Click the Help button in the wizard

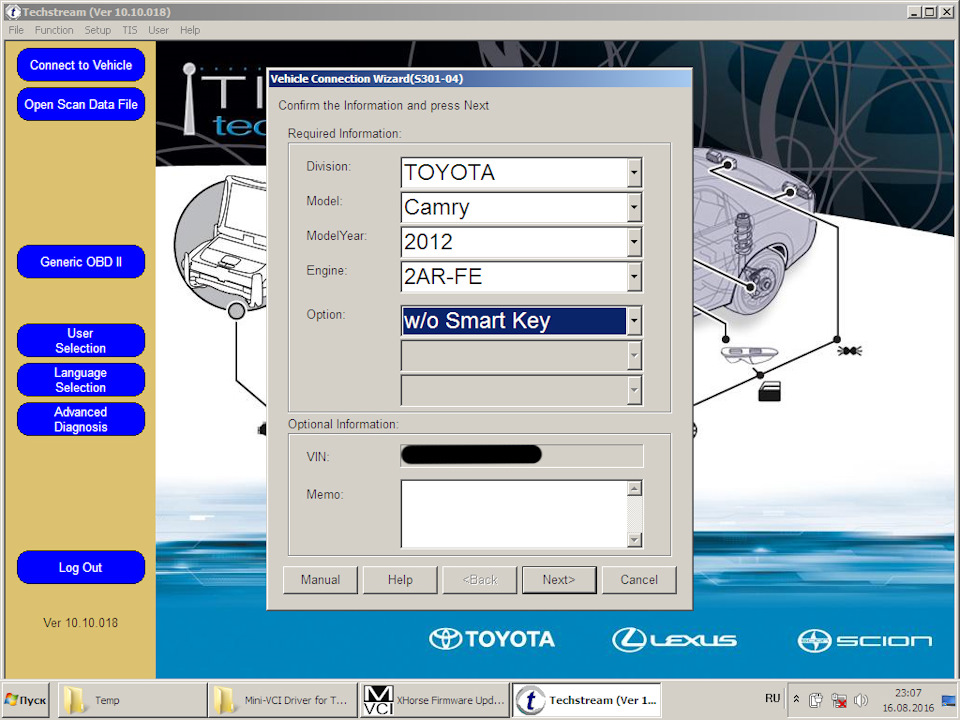(400, 580)
